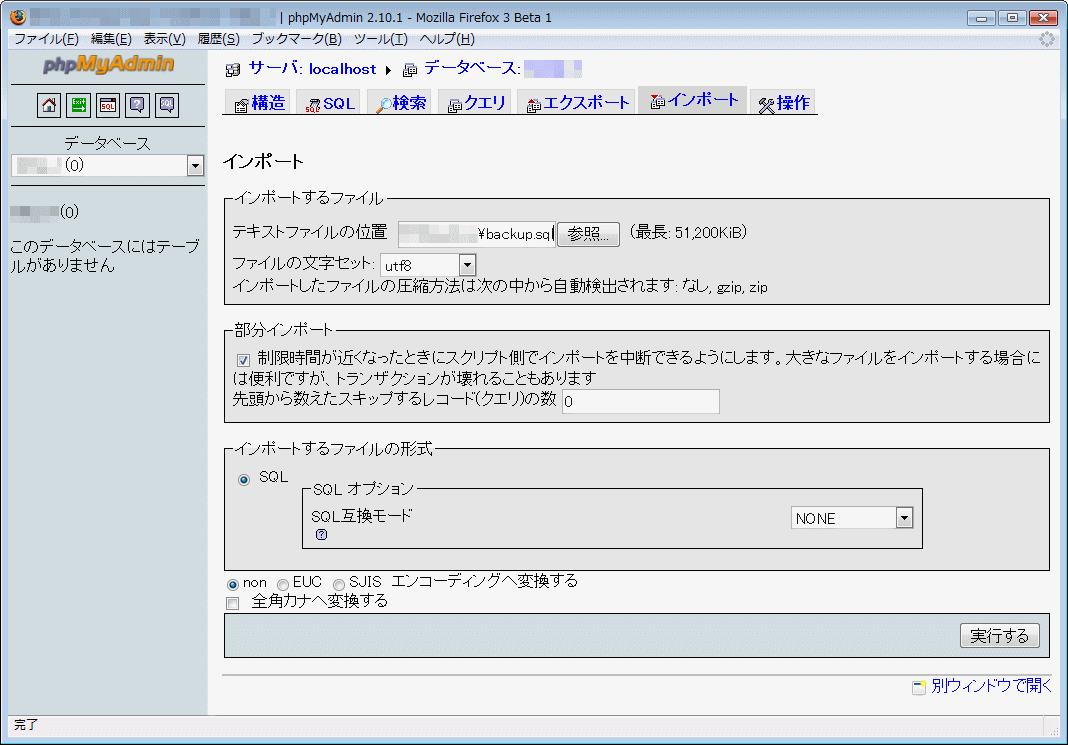Select the EUC encoding radio button
Screen dimensions: 1068x745
tap(283, 584)
